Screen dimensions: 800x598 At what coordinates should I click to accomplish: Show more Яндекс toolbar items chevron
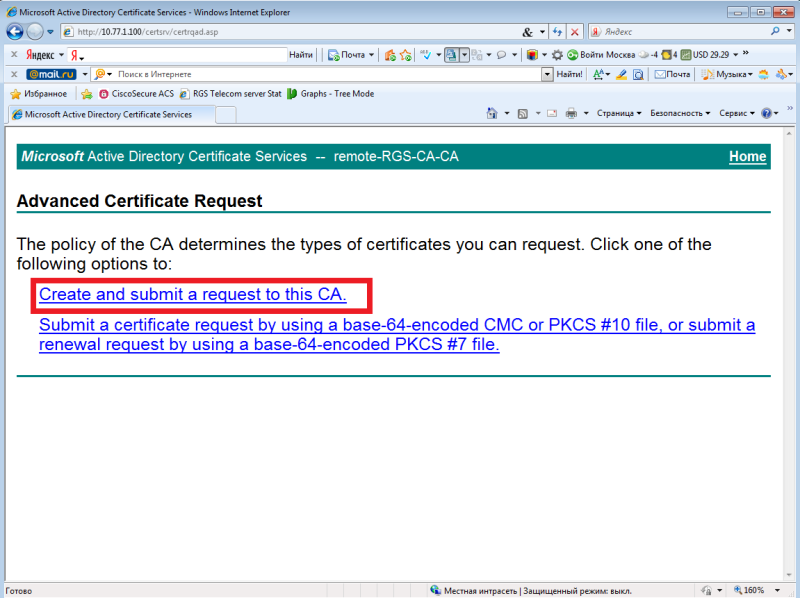745,53
